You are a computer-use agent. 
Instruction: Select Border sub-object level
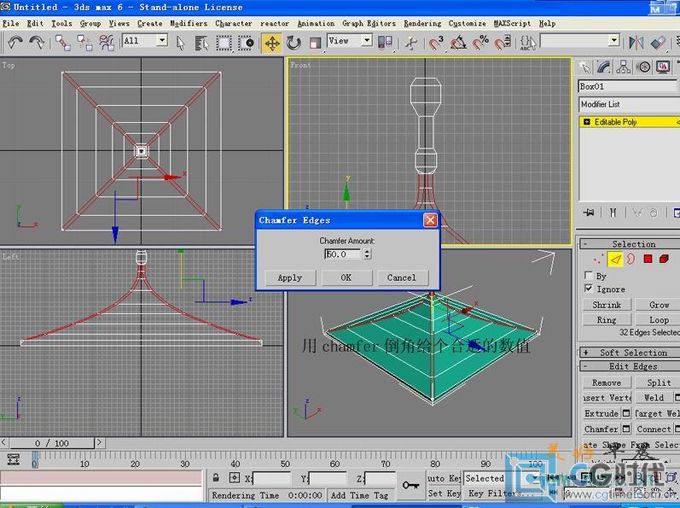631,259
